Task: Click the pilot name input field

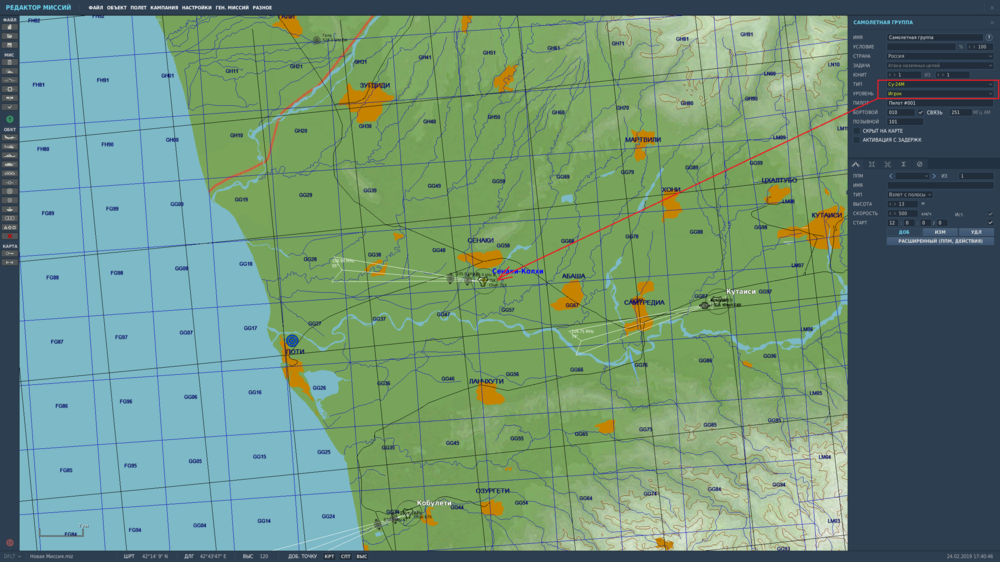Action: 939,103
